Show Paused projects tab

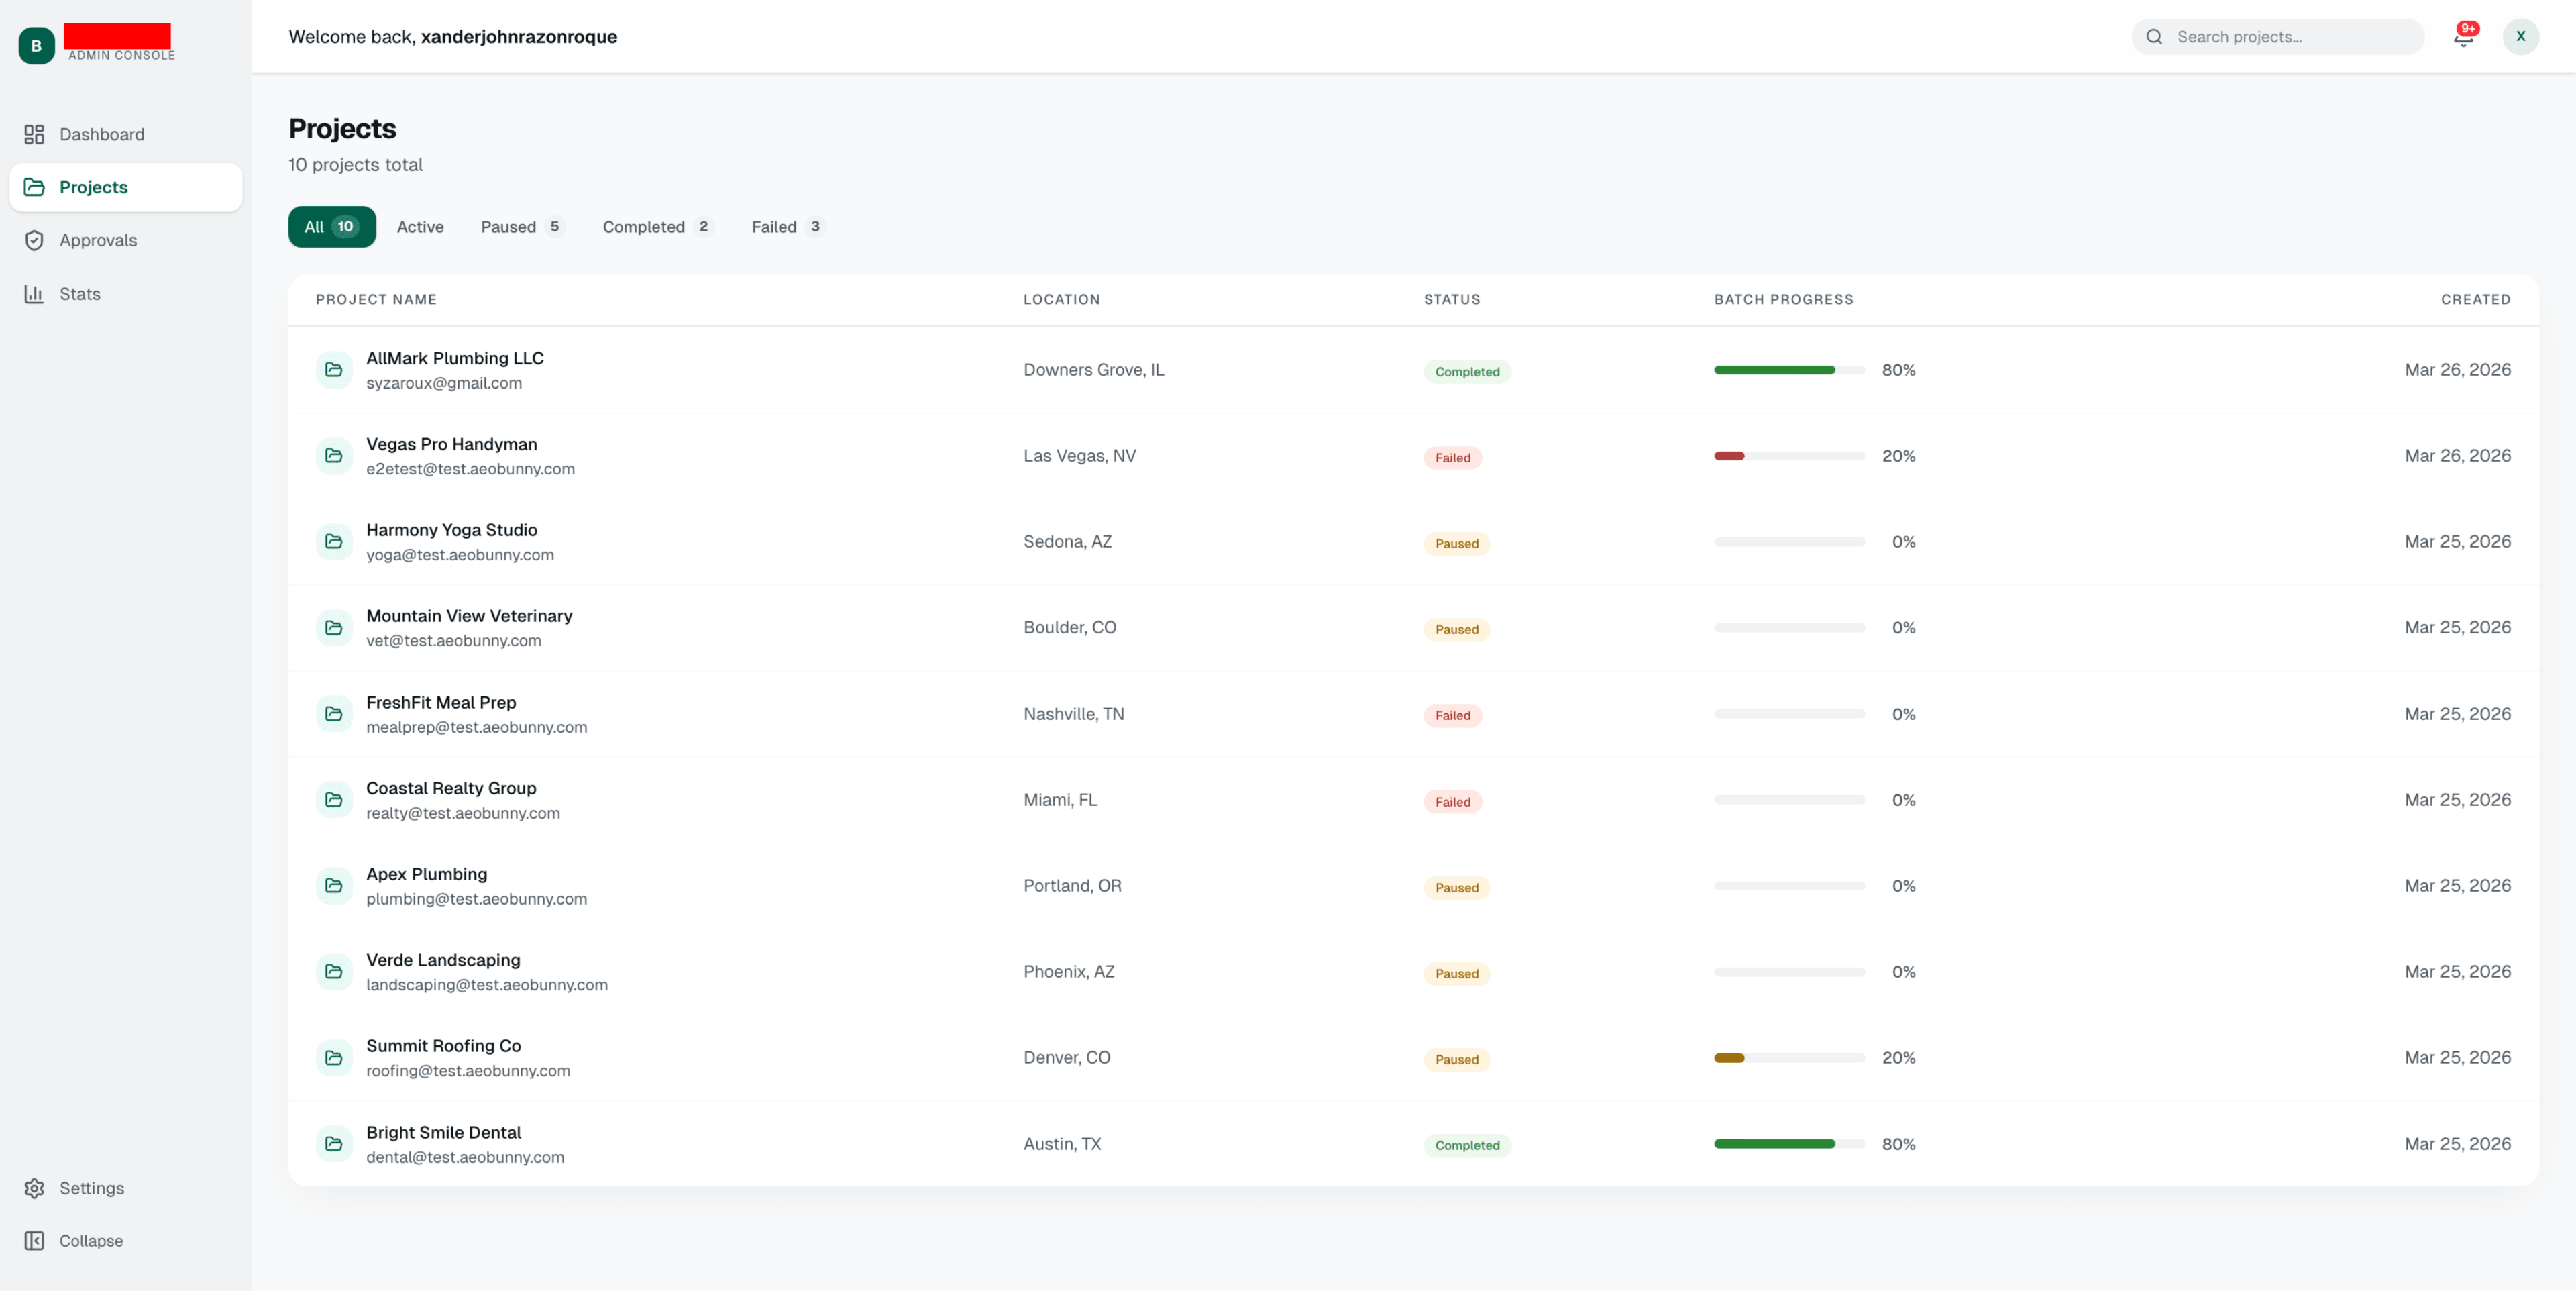click(x=523, y=227)
